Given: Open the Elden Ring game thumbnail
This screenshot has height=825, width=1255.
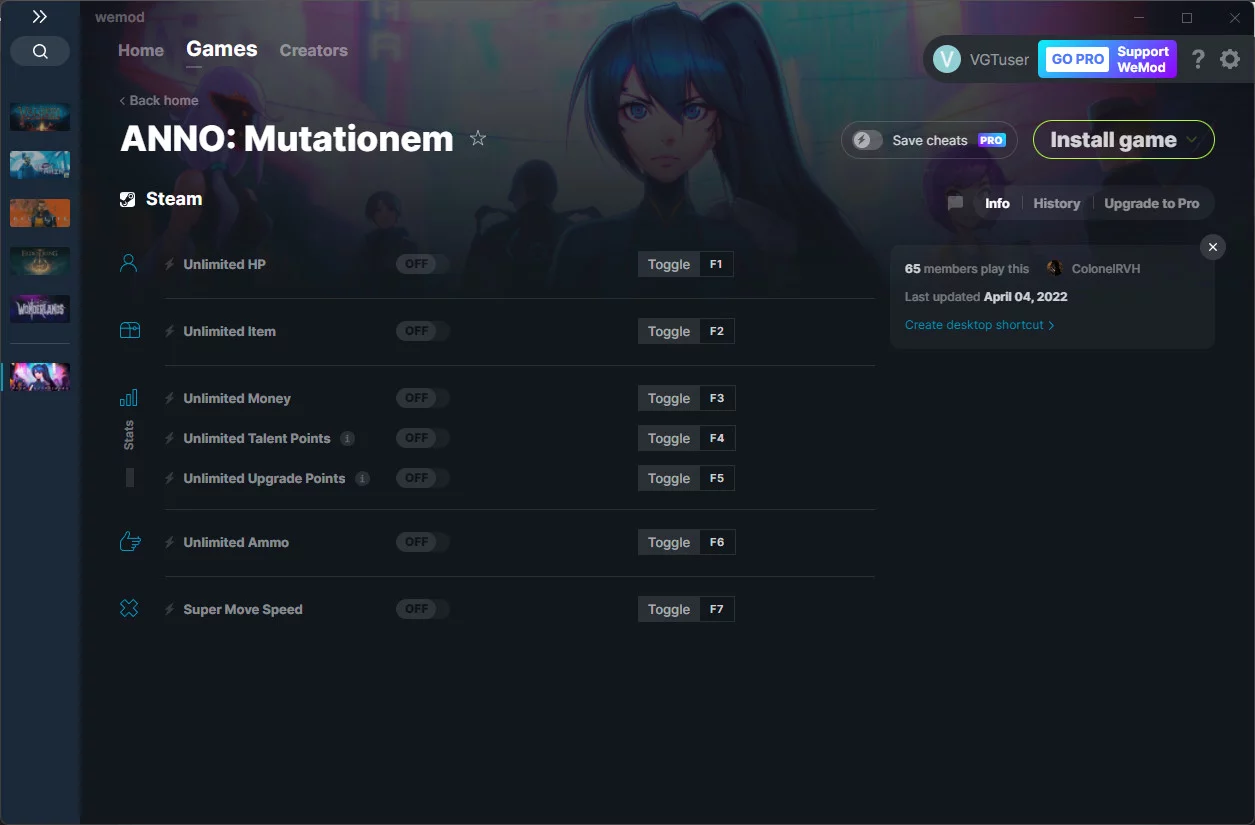Looking at the screenshot, I should (40, 261).
